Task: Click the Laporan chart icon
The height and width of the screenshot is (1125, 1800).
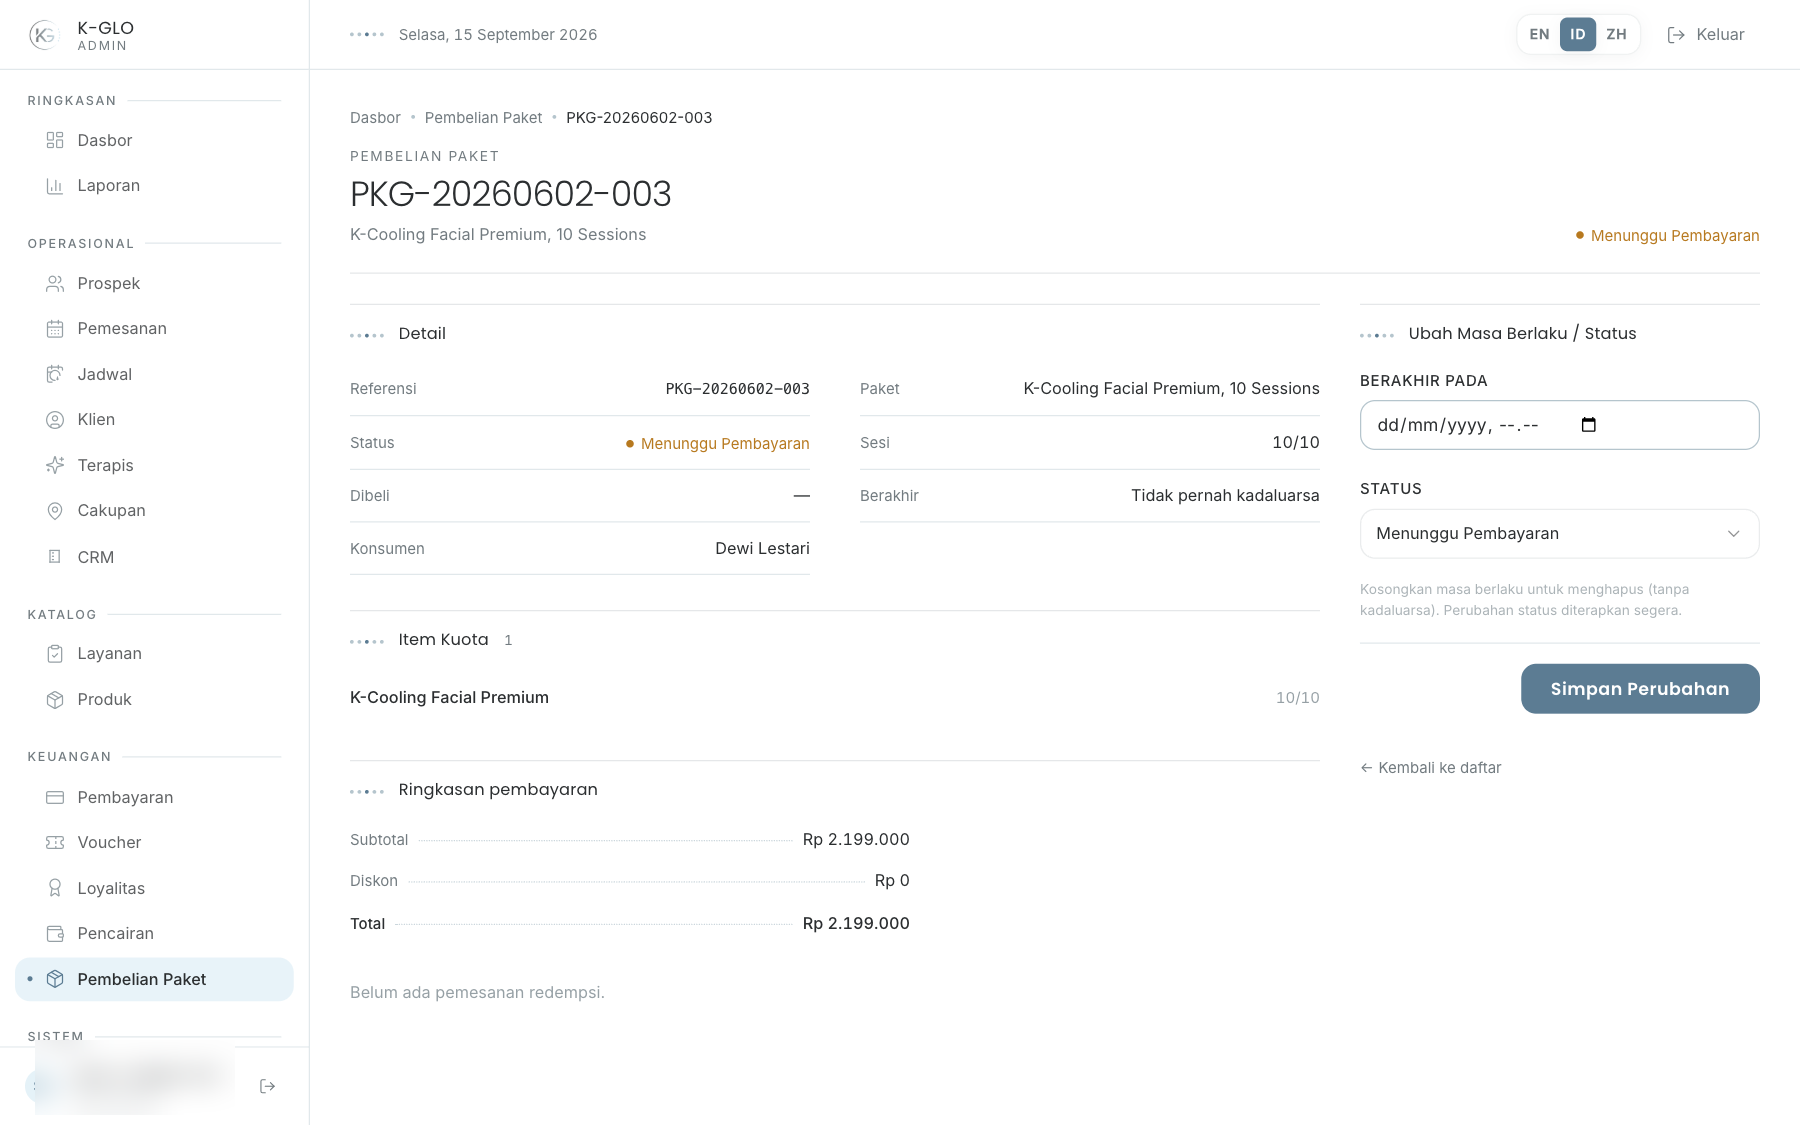Action: [x=55, y=186]
